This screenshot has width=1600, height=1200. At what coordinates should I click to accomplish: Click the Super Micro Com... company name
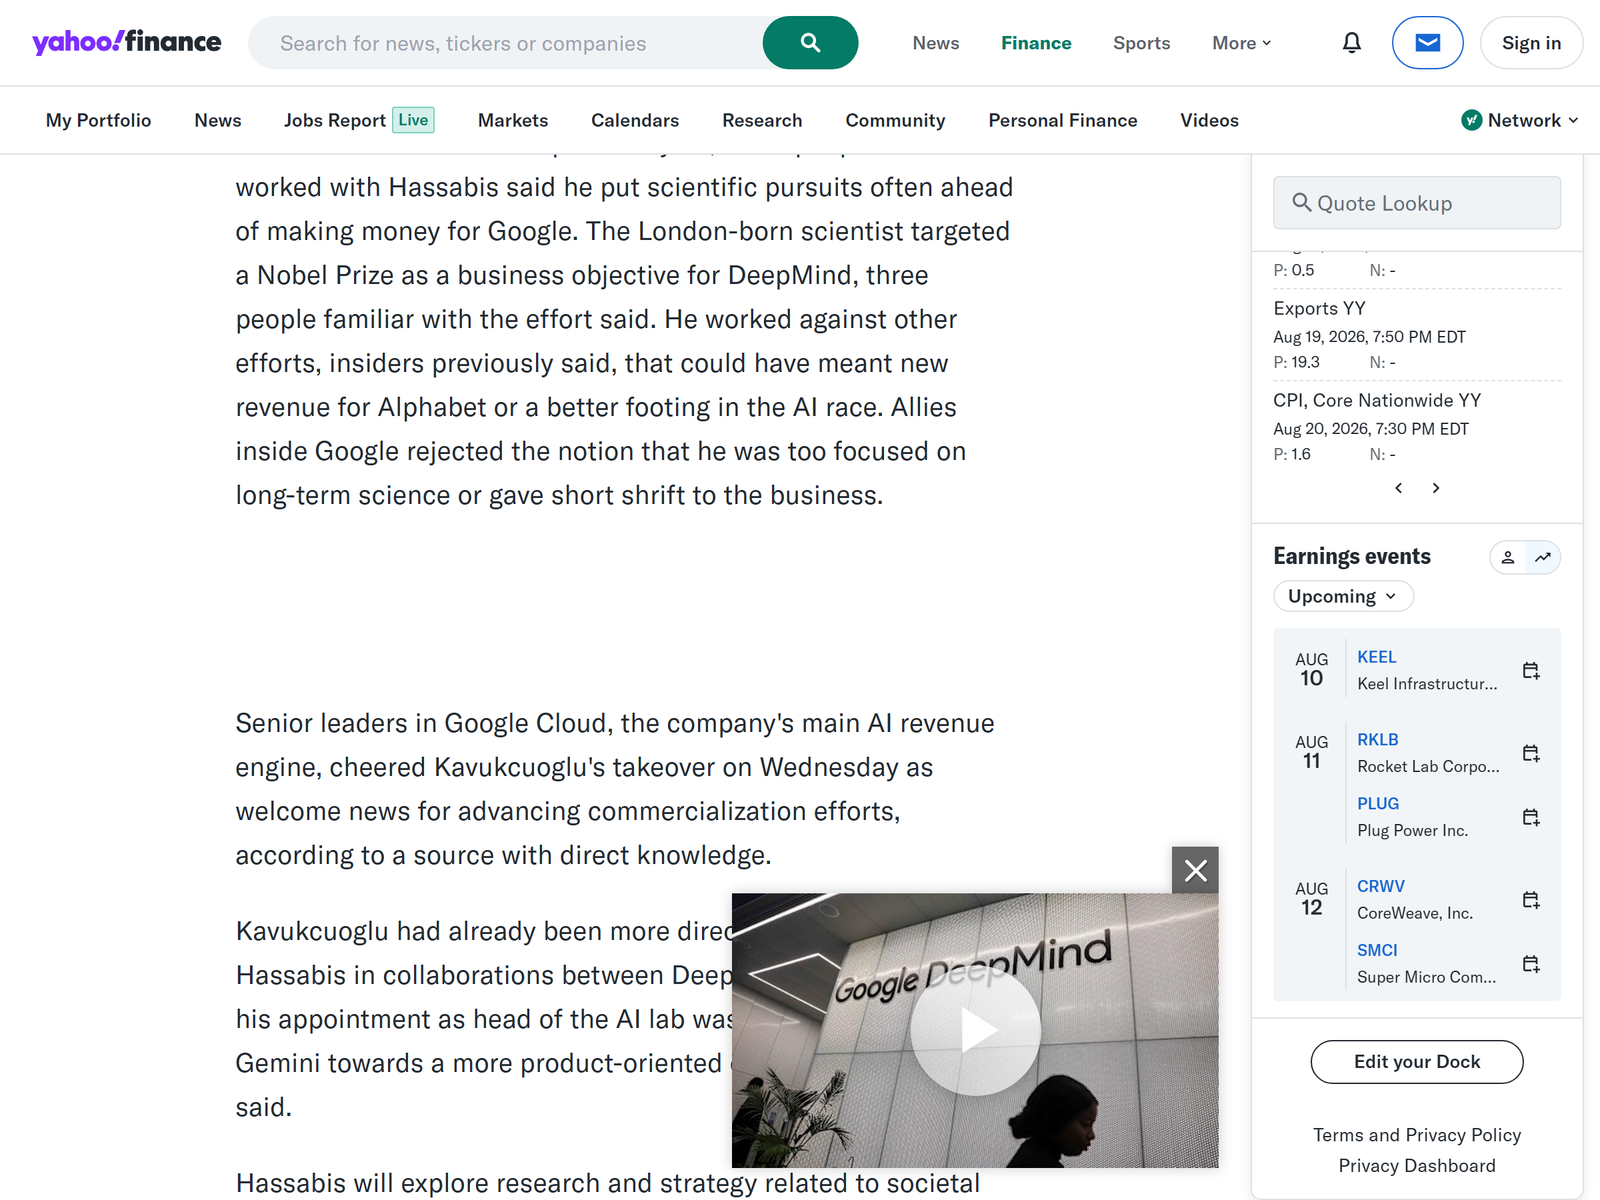tap(1427, 978)
